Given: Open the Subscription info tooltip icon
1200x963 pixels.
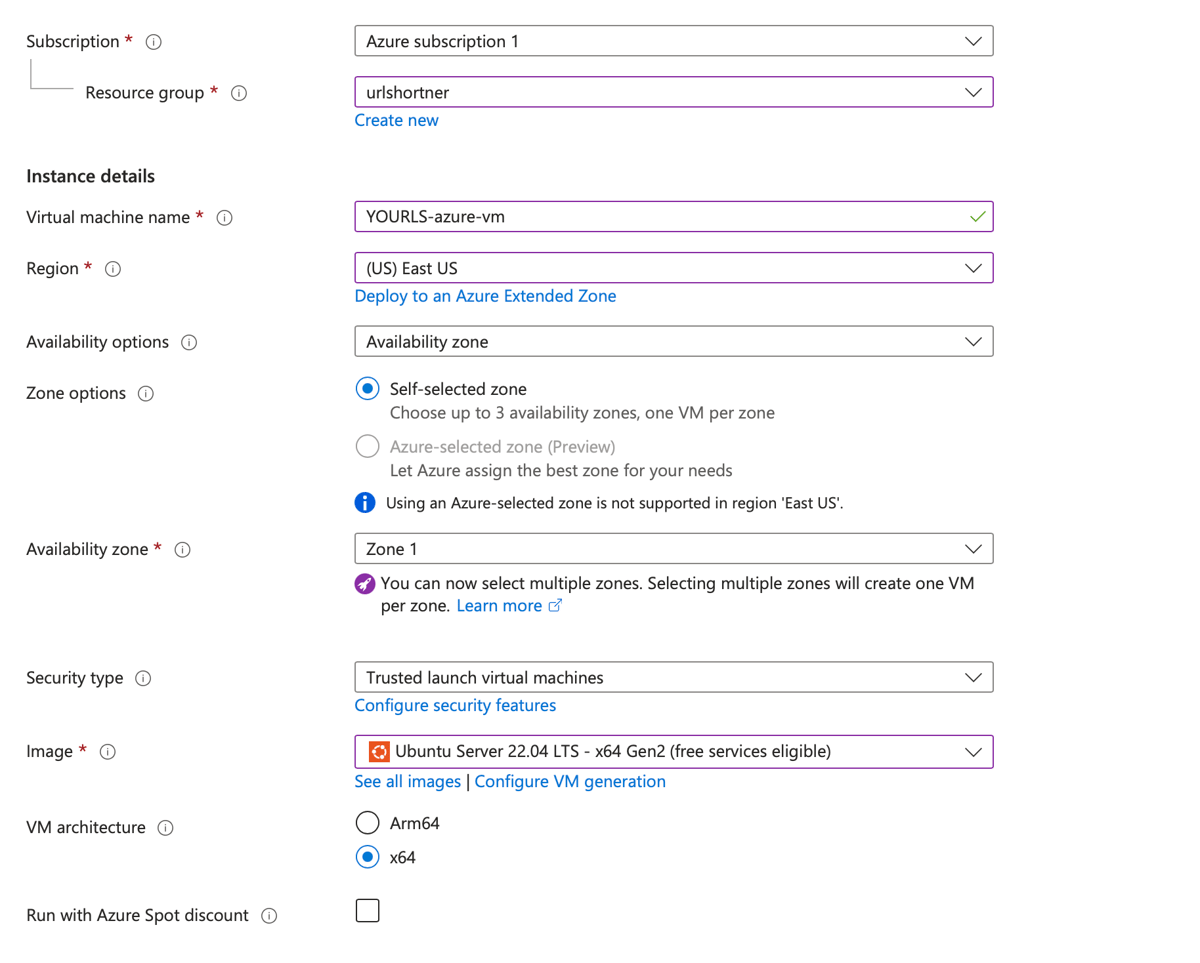Looking at the screenshot, I should tap(154, 42).
